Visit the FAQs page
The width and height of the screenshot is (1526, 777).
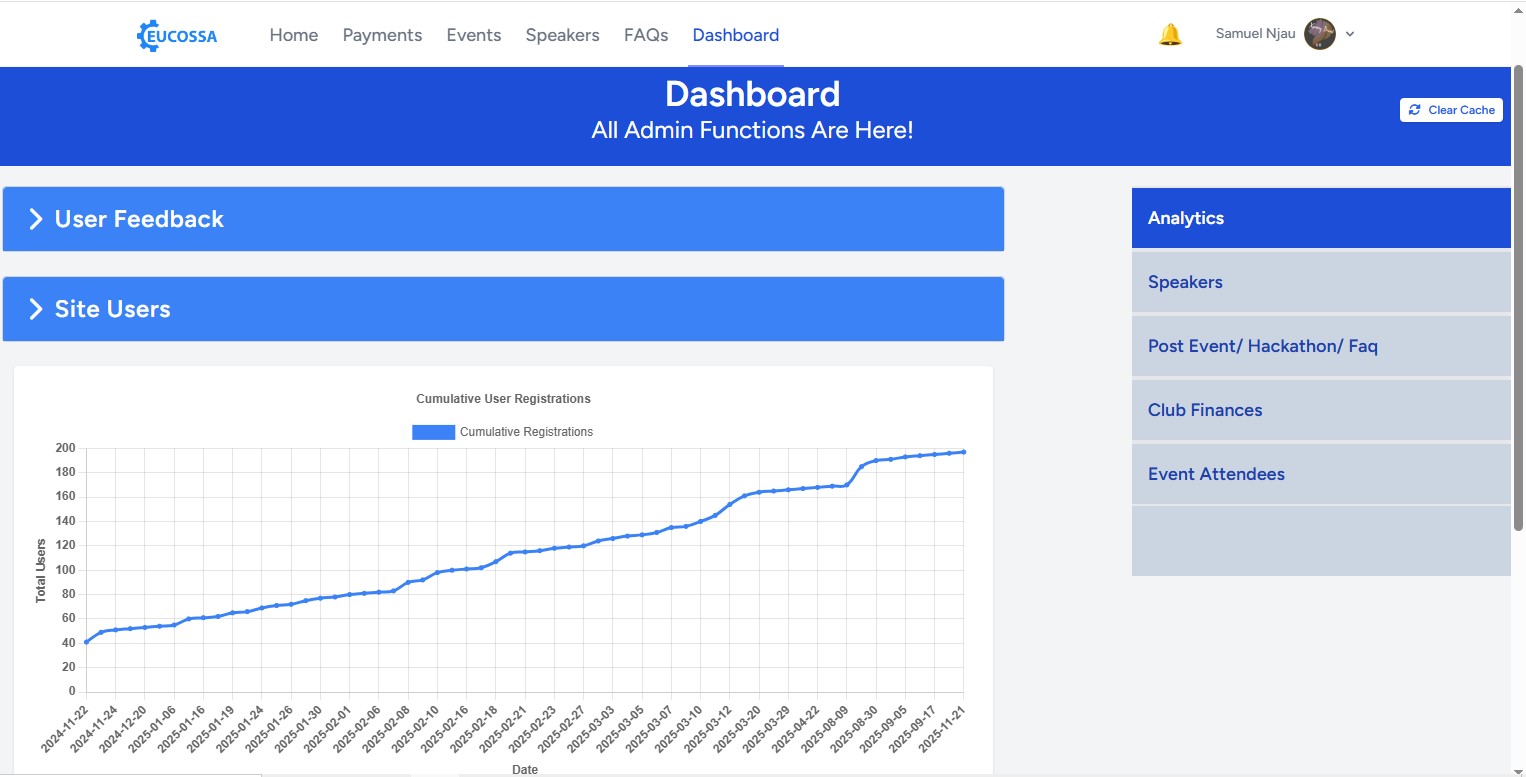point(645,34)
